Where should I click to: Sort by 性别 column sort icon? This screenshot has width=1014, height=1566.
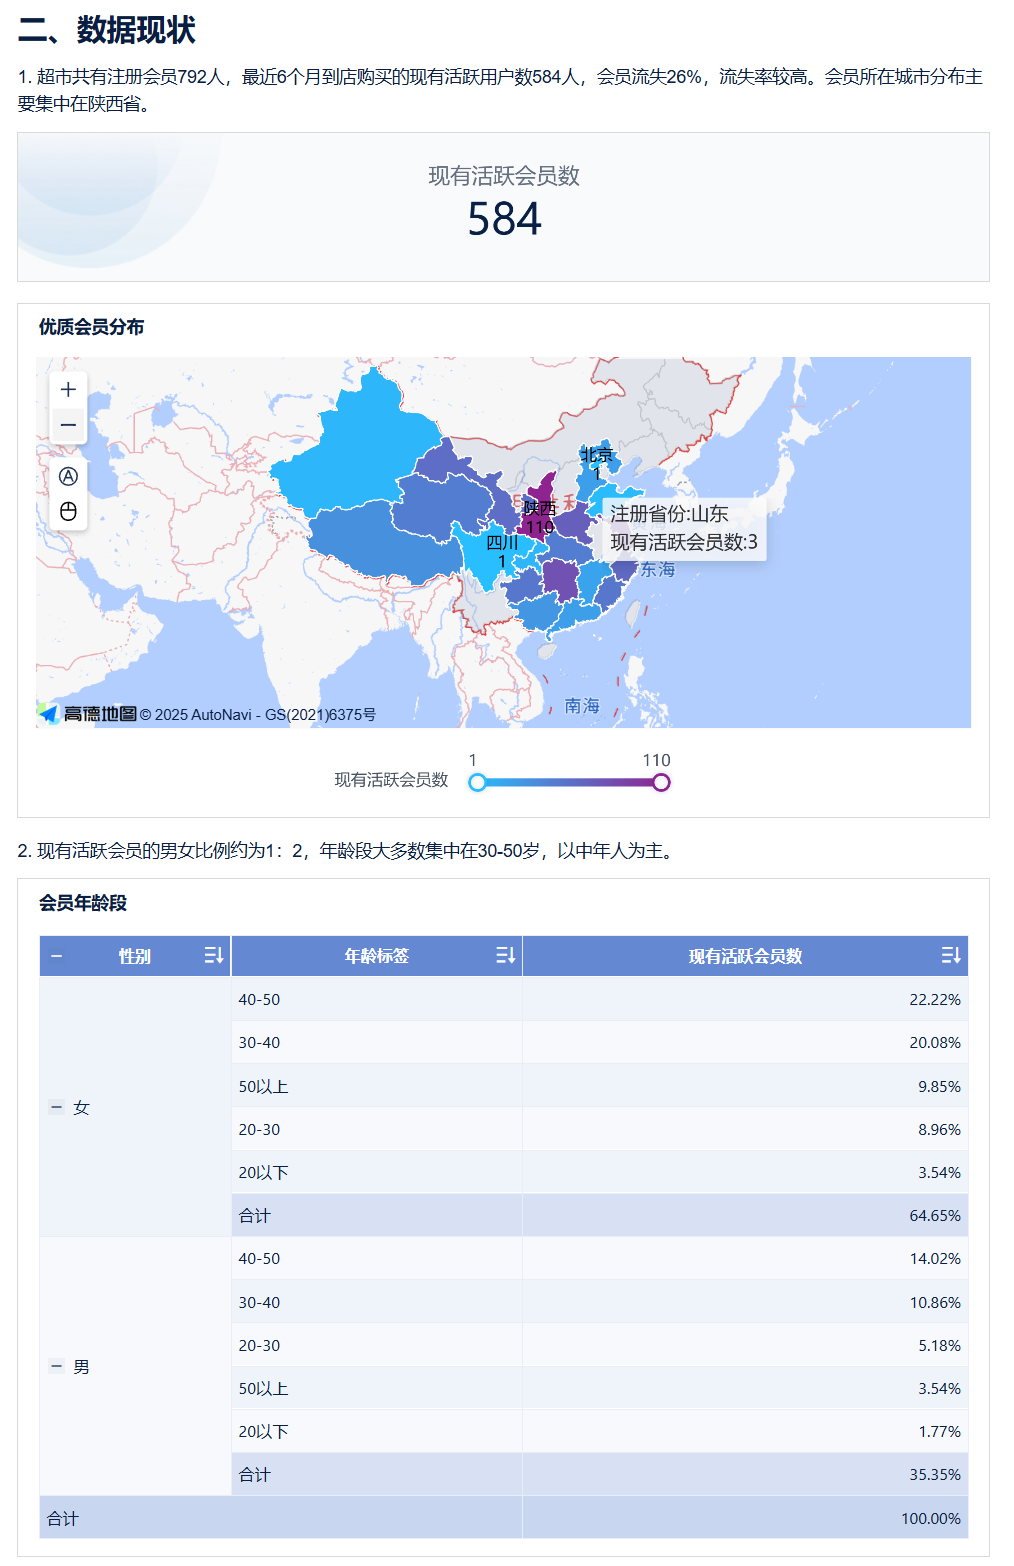click(x=213, y=956)
